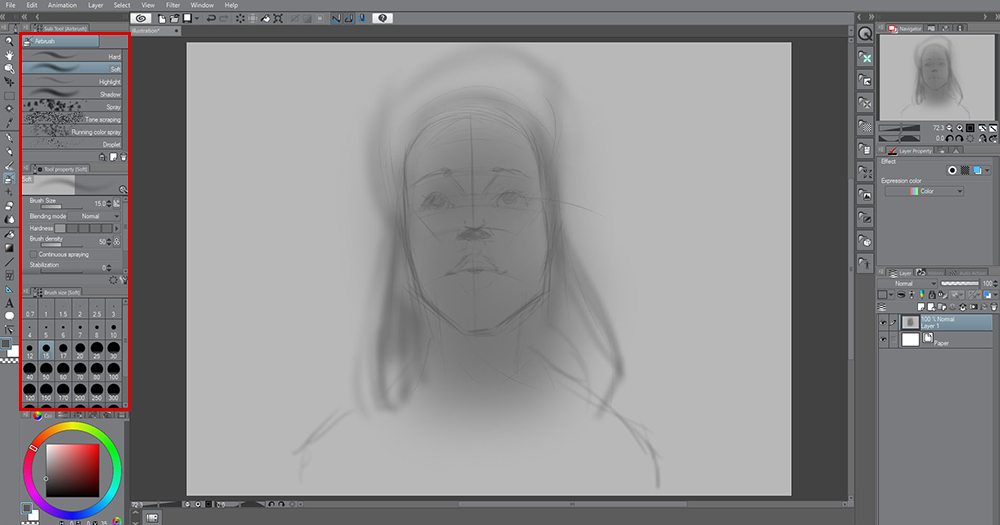Toggle Paper layer visibility eye
This screenshot has width=1000, height=525.
[x=884, y=340]
